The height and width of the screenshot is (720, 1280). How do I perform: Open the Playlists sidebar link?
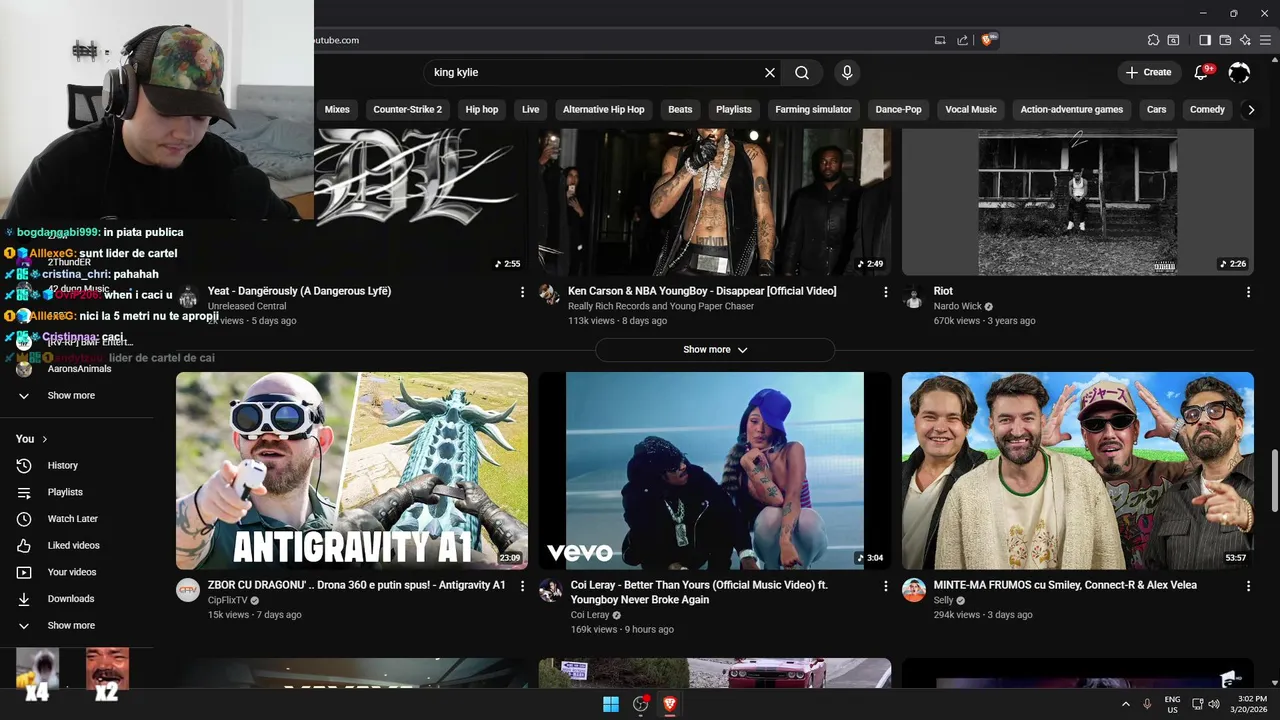(x=65, y=493)
